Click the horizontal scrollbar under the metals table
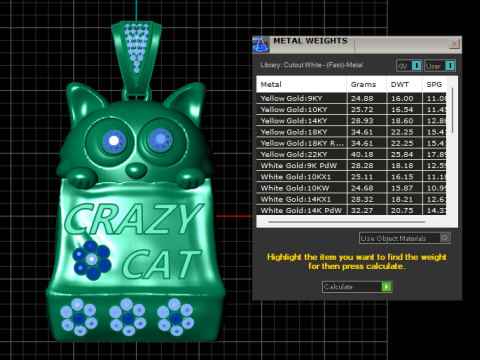Viewport: 480px width, 360px height. [x=347, y=222]
